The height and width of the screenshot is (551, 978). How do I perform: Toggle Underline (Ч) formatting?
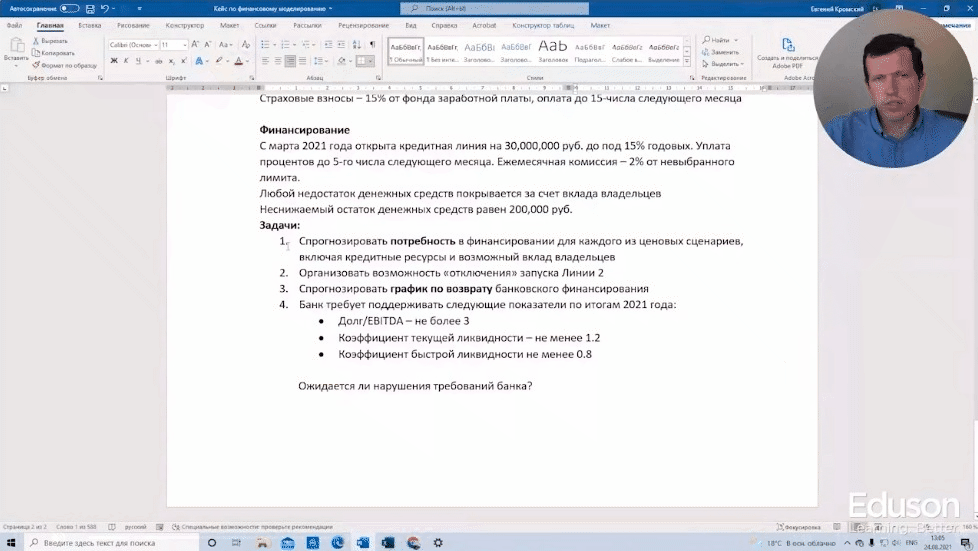click(x=138, y=61)
